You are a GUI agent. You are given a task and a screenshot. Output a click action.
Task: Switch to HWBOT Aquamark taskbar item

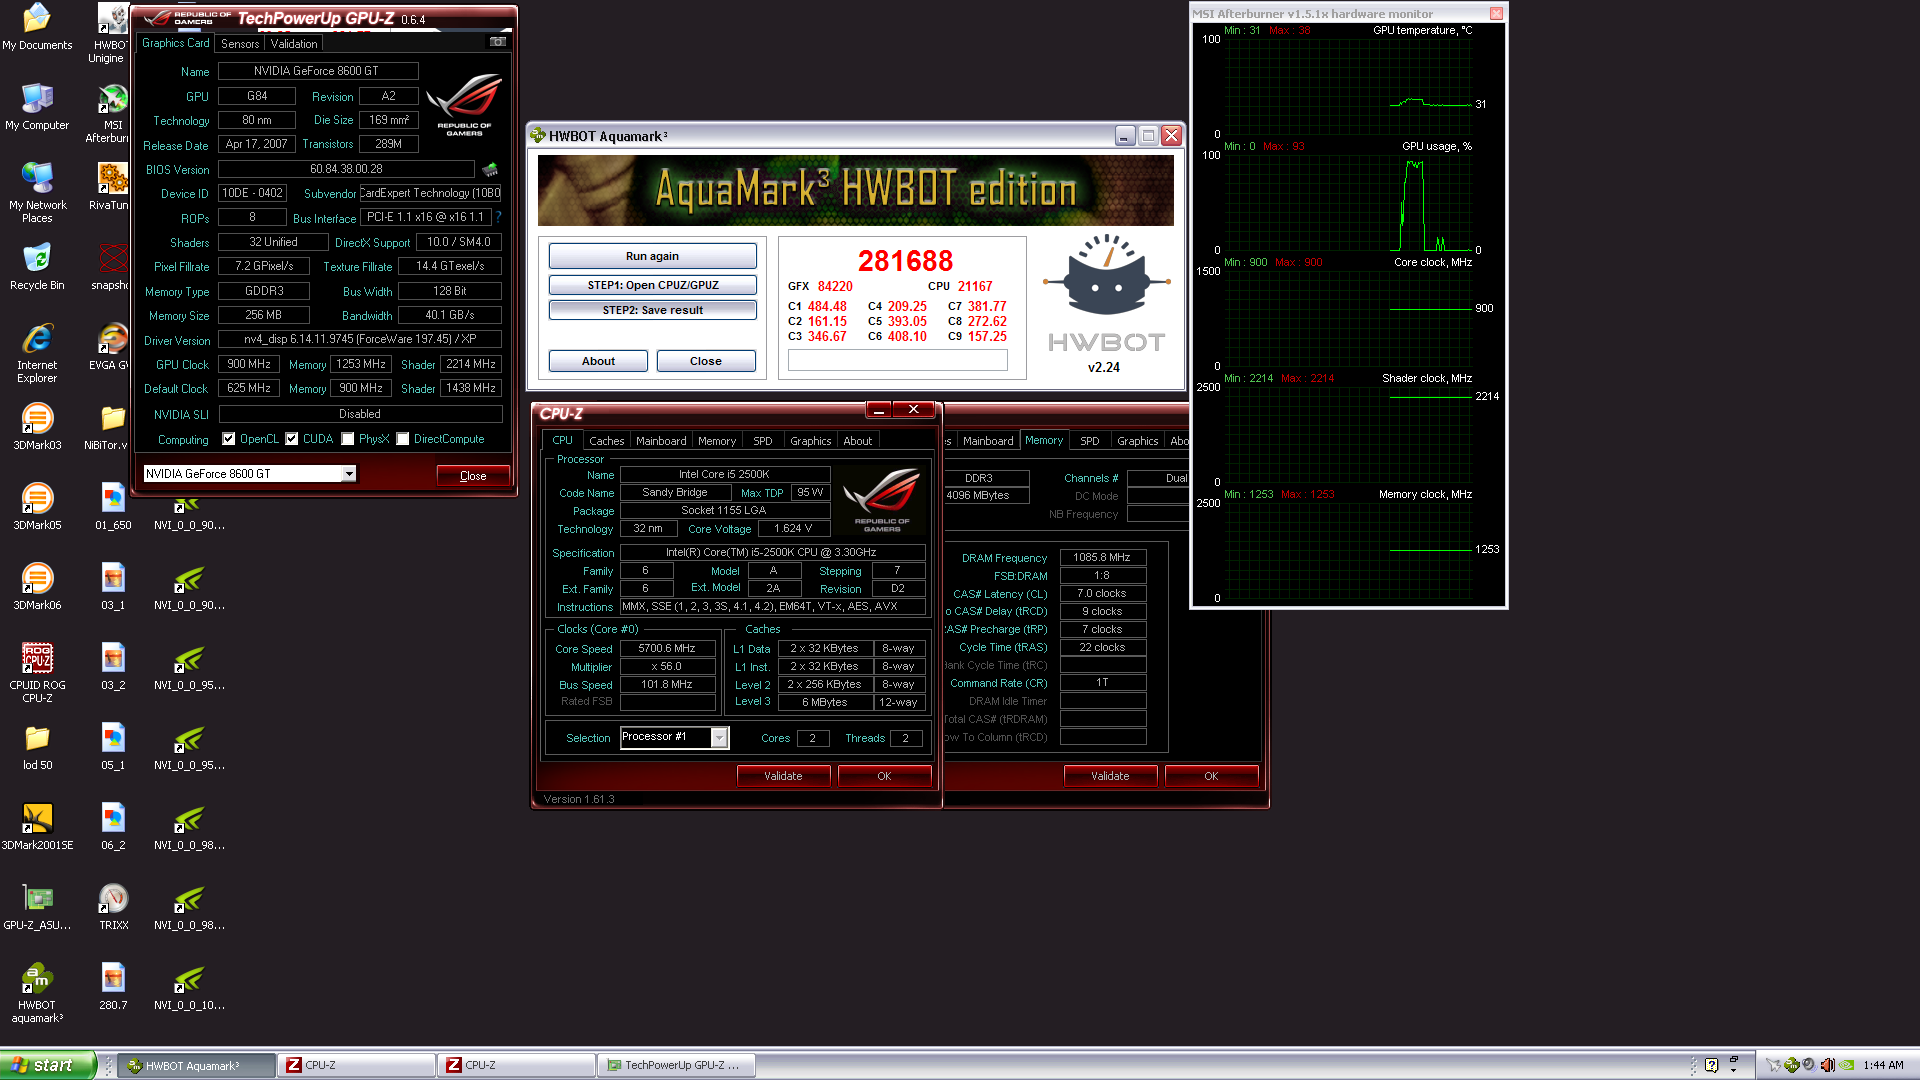[196, 1065]
